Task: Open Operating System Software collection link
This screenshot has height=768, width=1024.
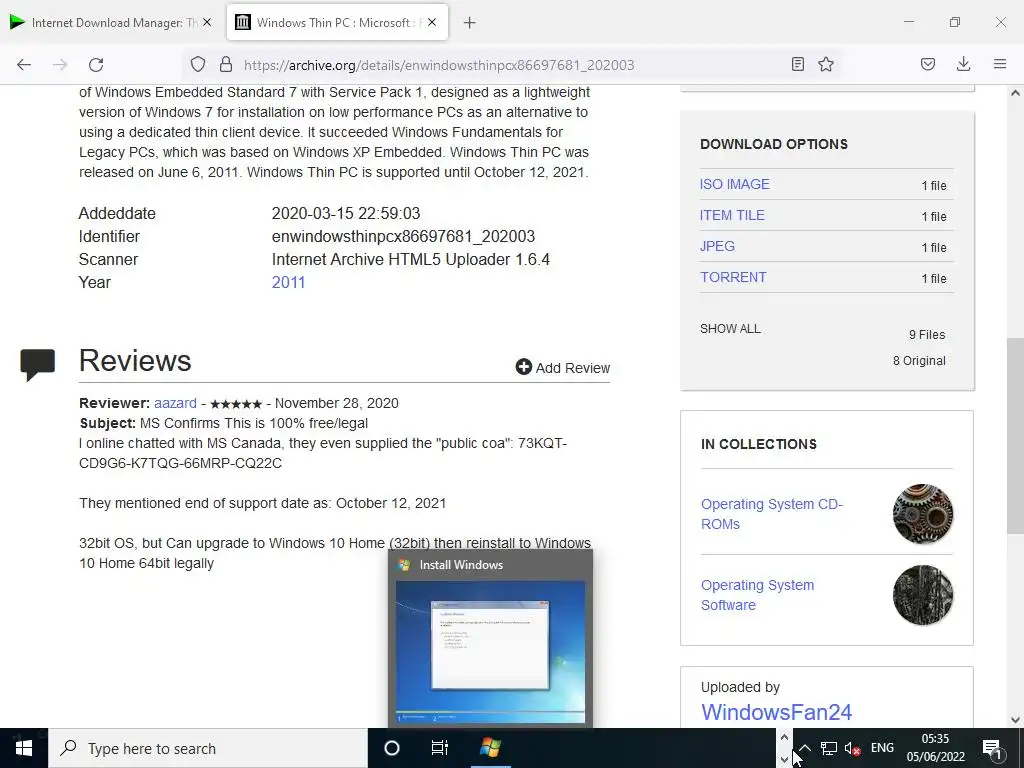Action: click(x=758, y=595)
